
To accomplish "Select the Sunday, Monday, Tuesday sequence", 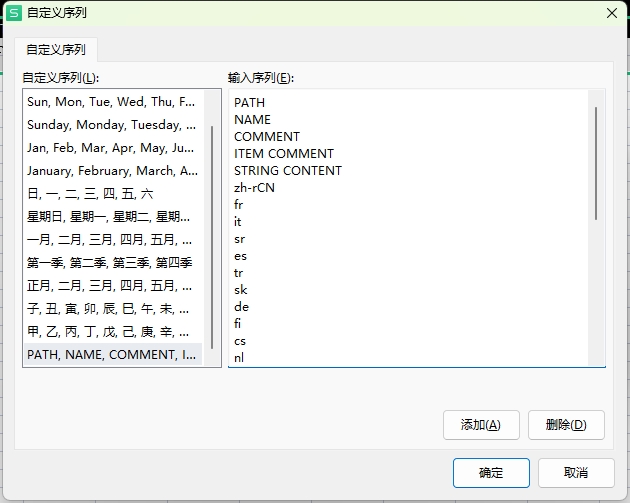I will pyautogui.click(x=113, y=125).
